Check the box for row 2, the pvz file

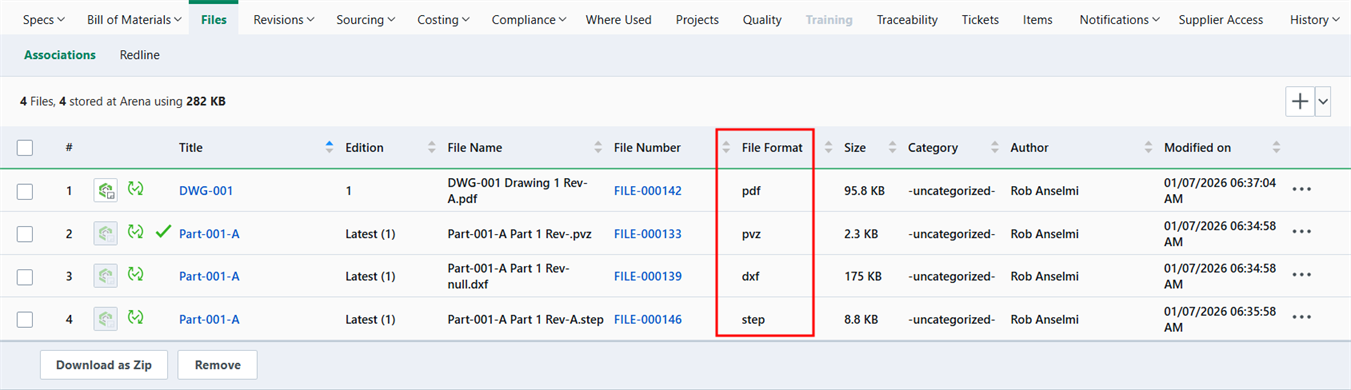coord(25,234)
